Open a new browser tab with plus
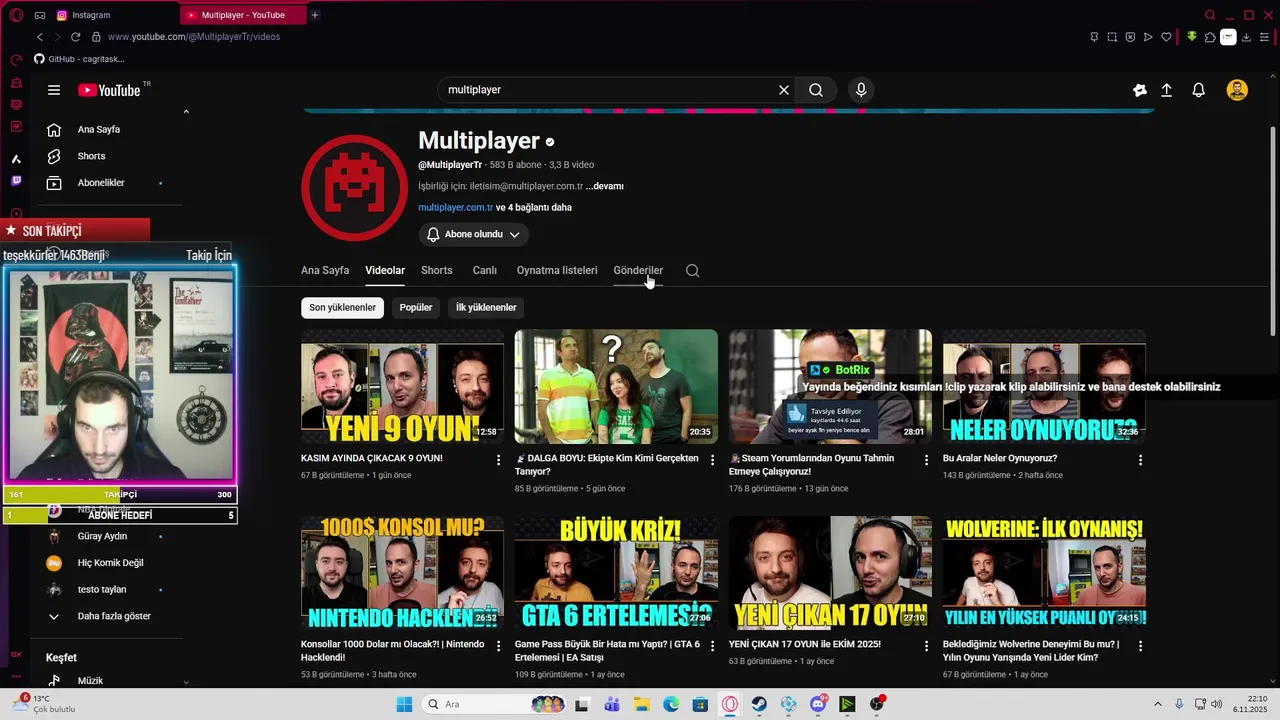This screenshot has width=1280, height=720. 315,15
